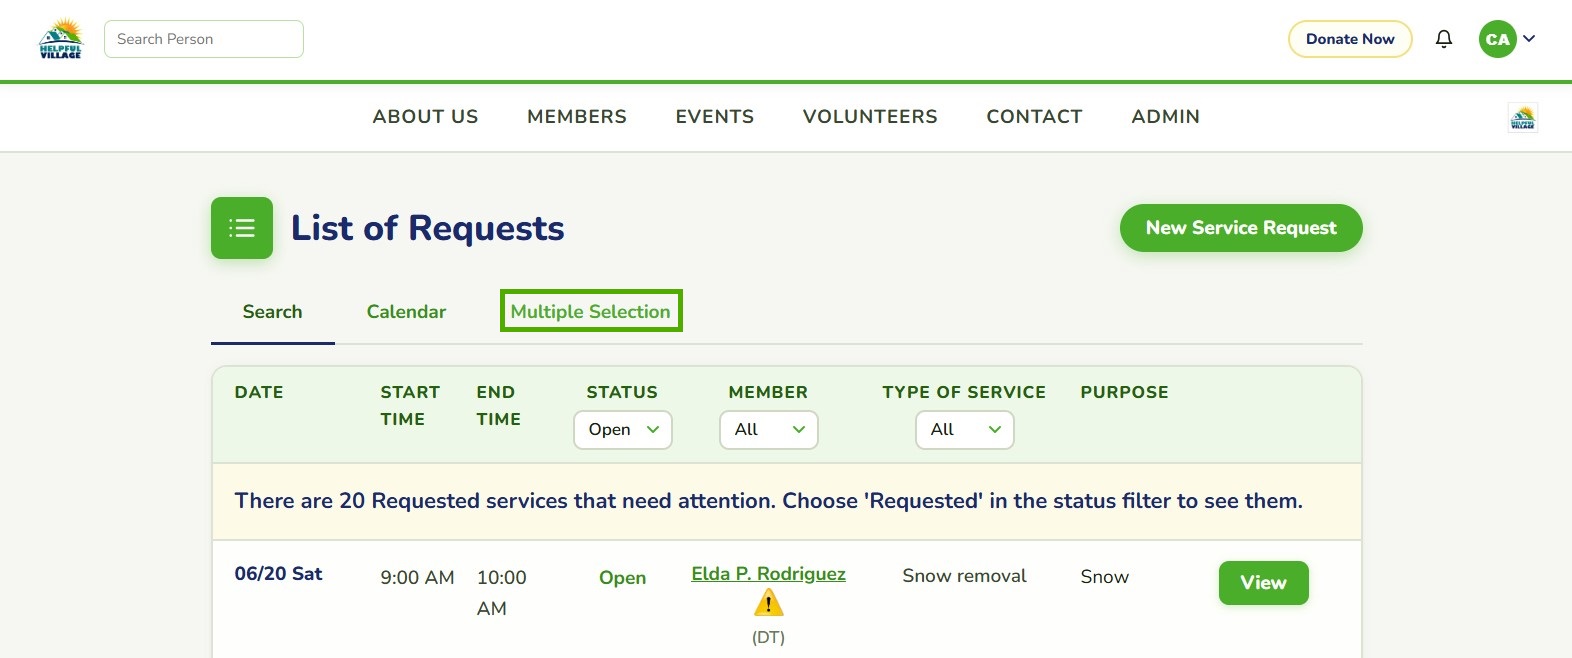Create a New Service Request
This screenshot has height=658, width=1572.
click(x=1241, y=228)
